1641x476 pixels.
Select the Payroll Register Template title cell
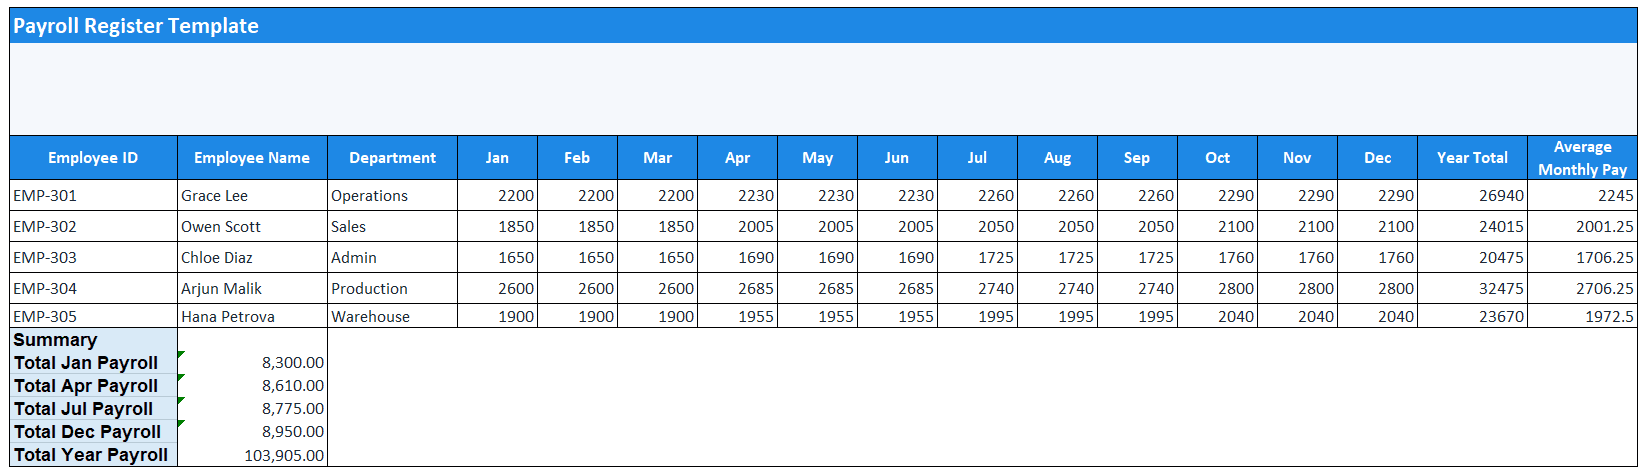click(823, 26)
